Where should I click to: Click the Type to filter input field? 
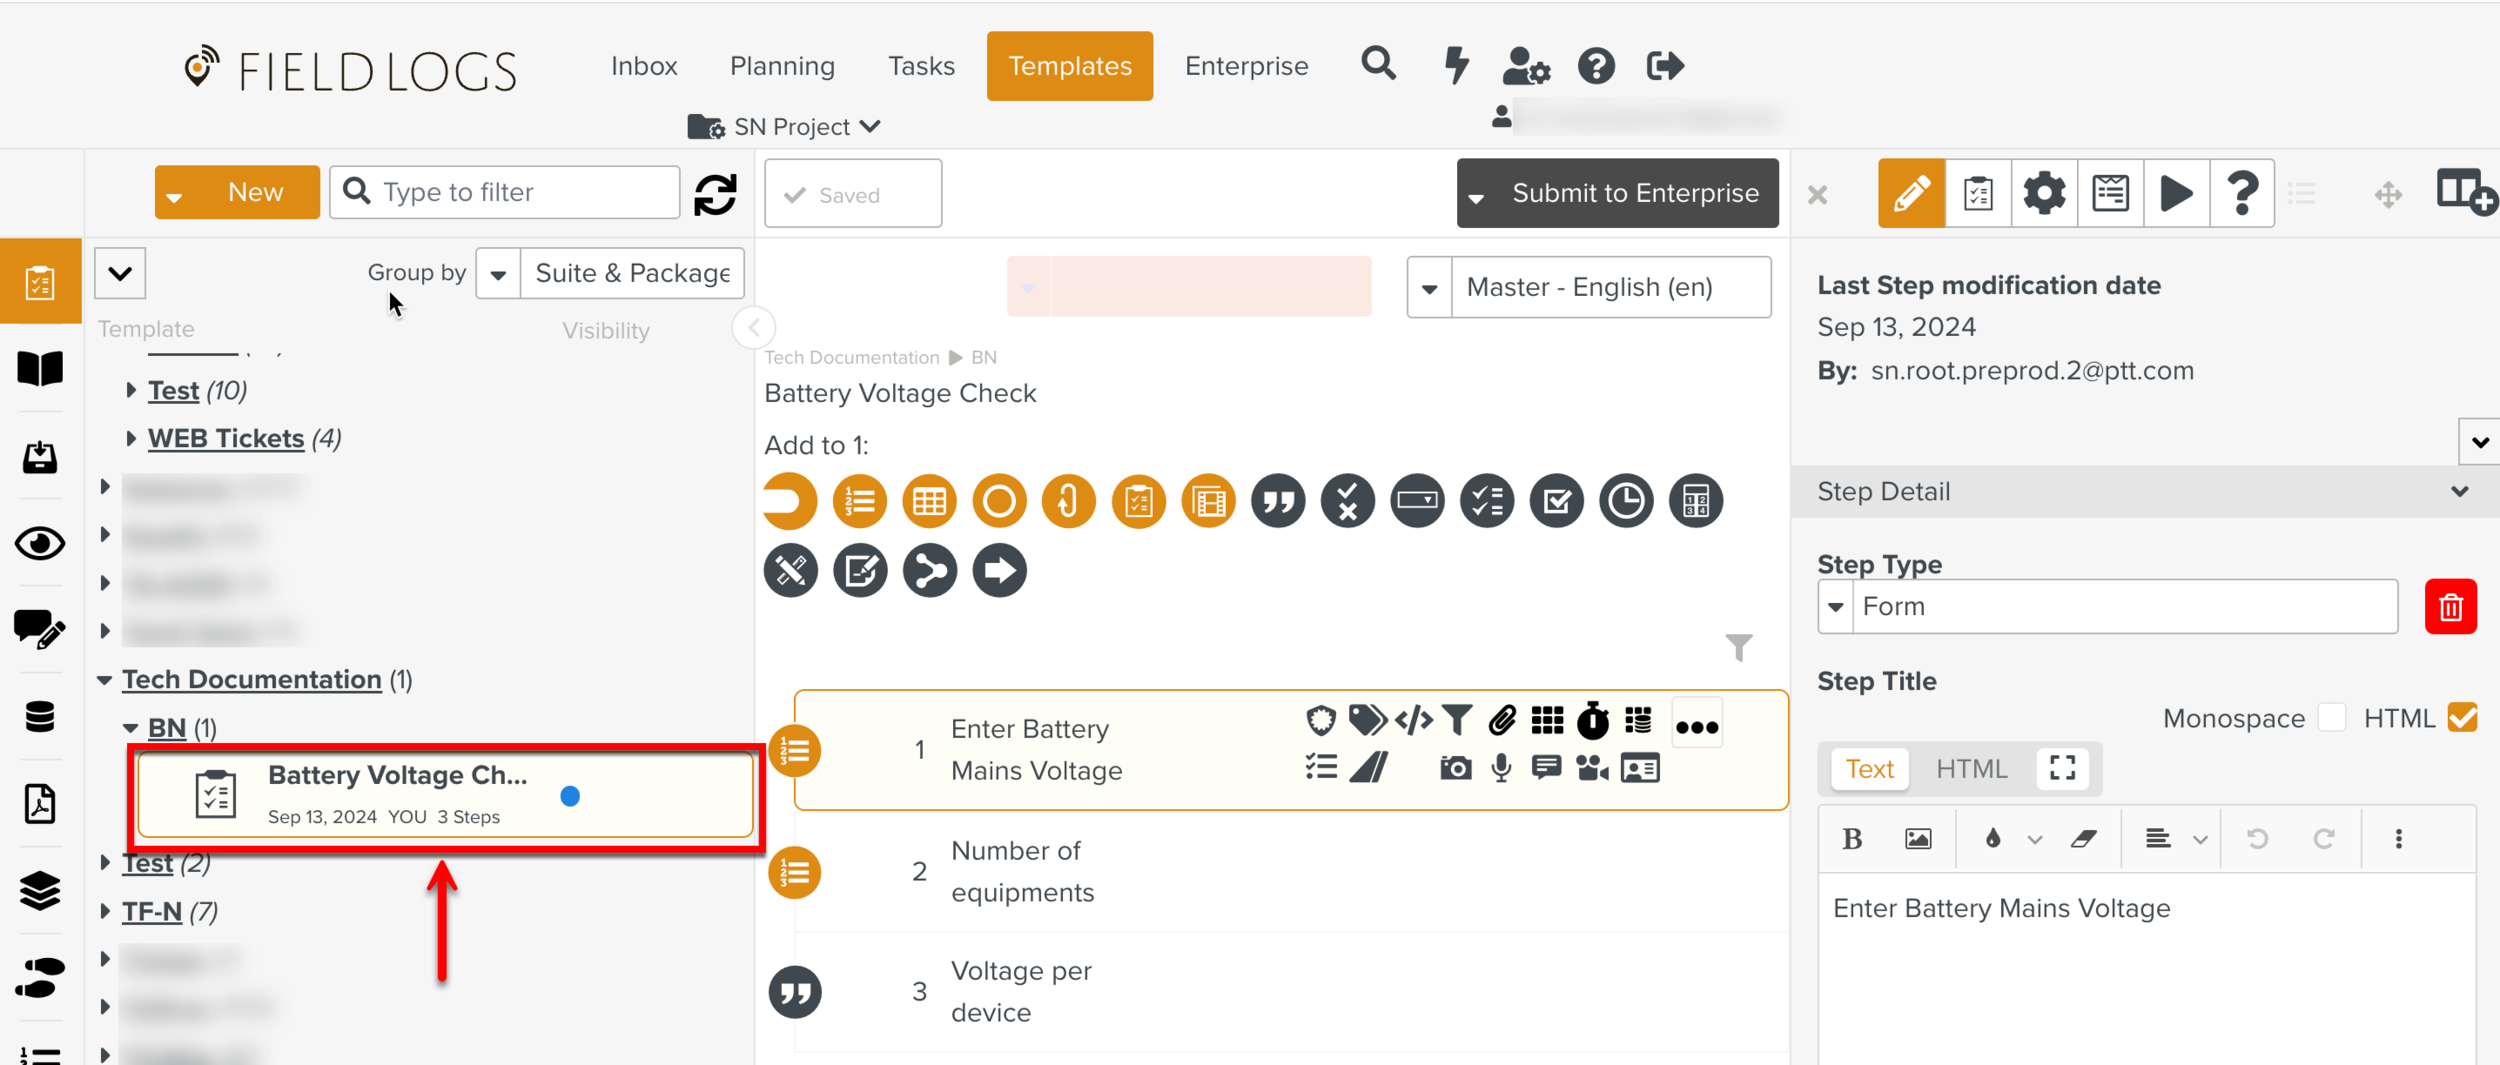[522, 192]
